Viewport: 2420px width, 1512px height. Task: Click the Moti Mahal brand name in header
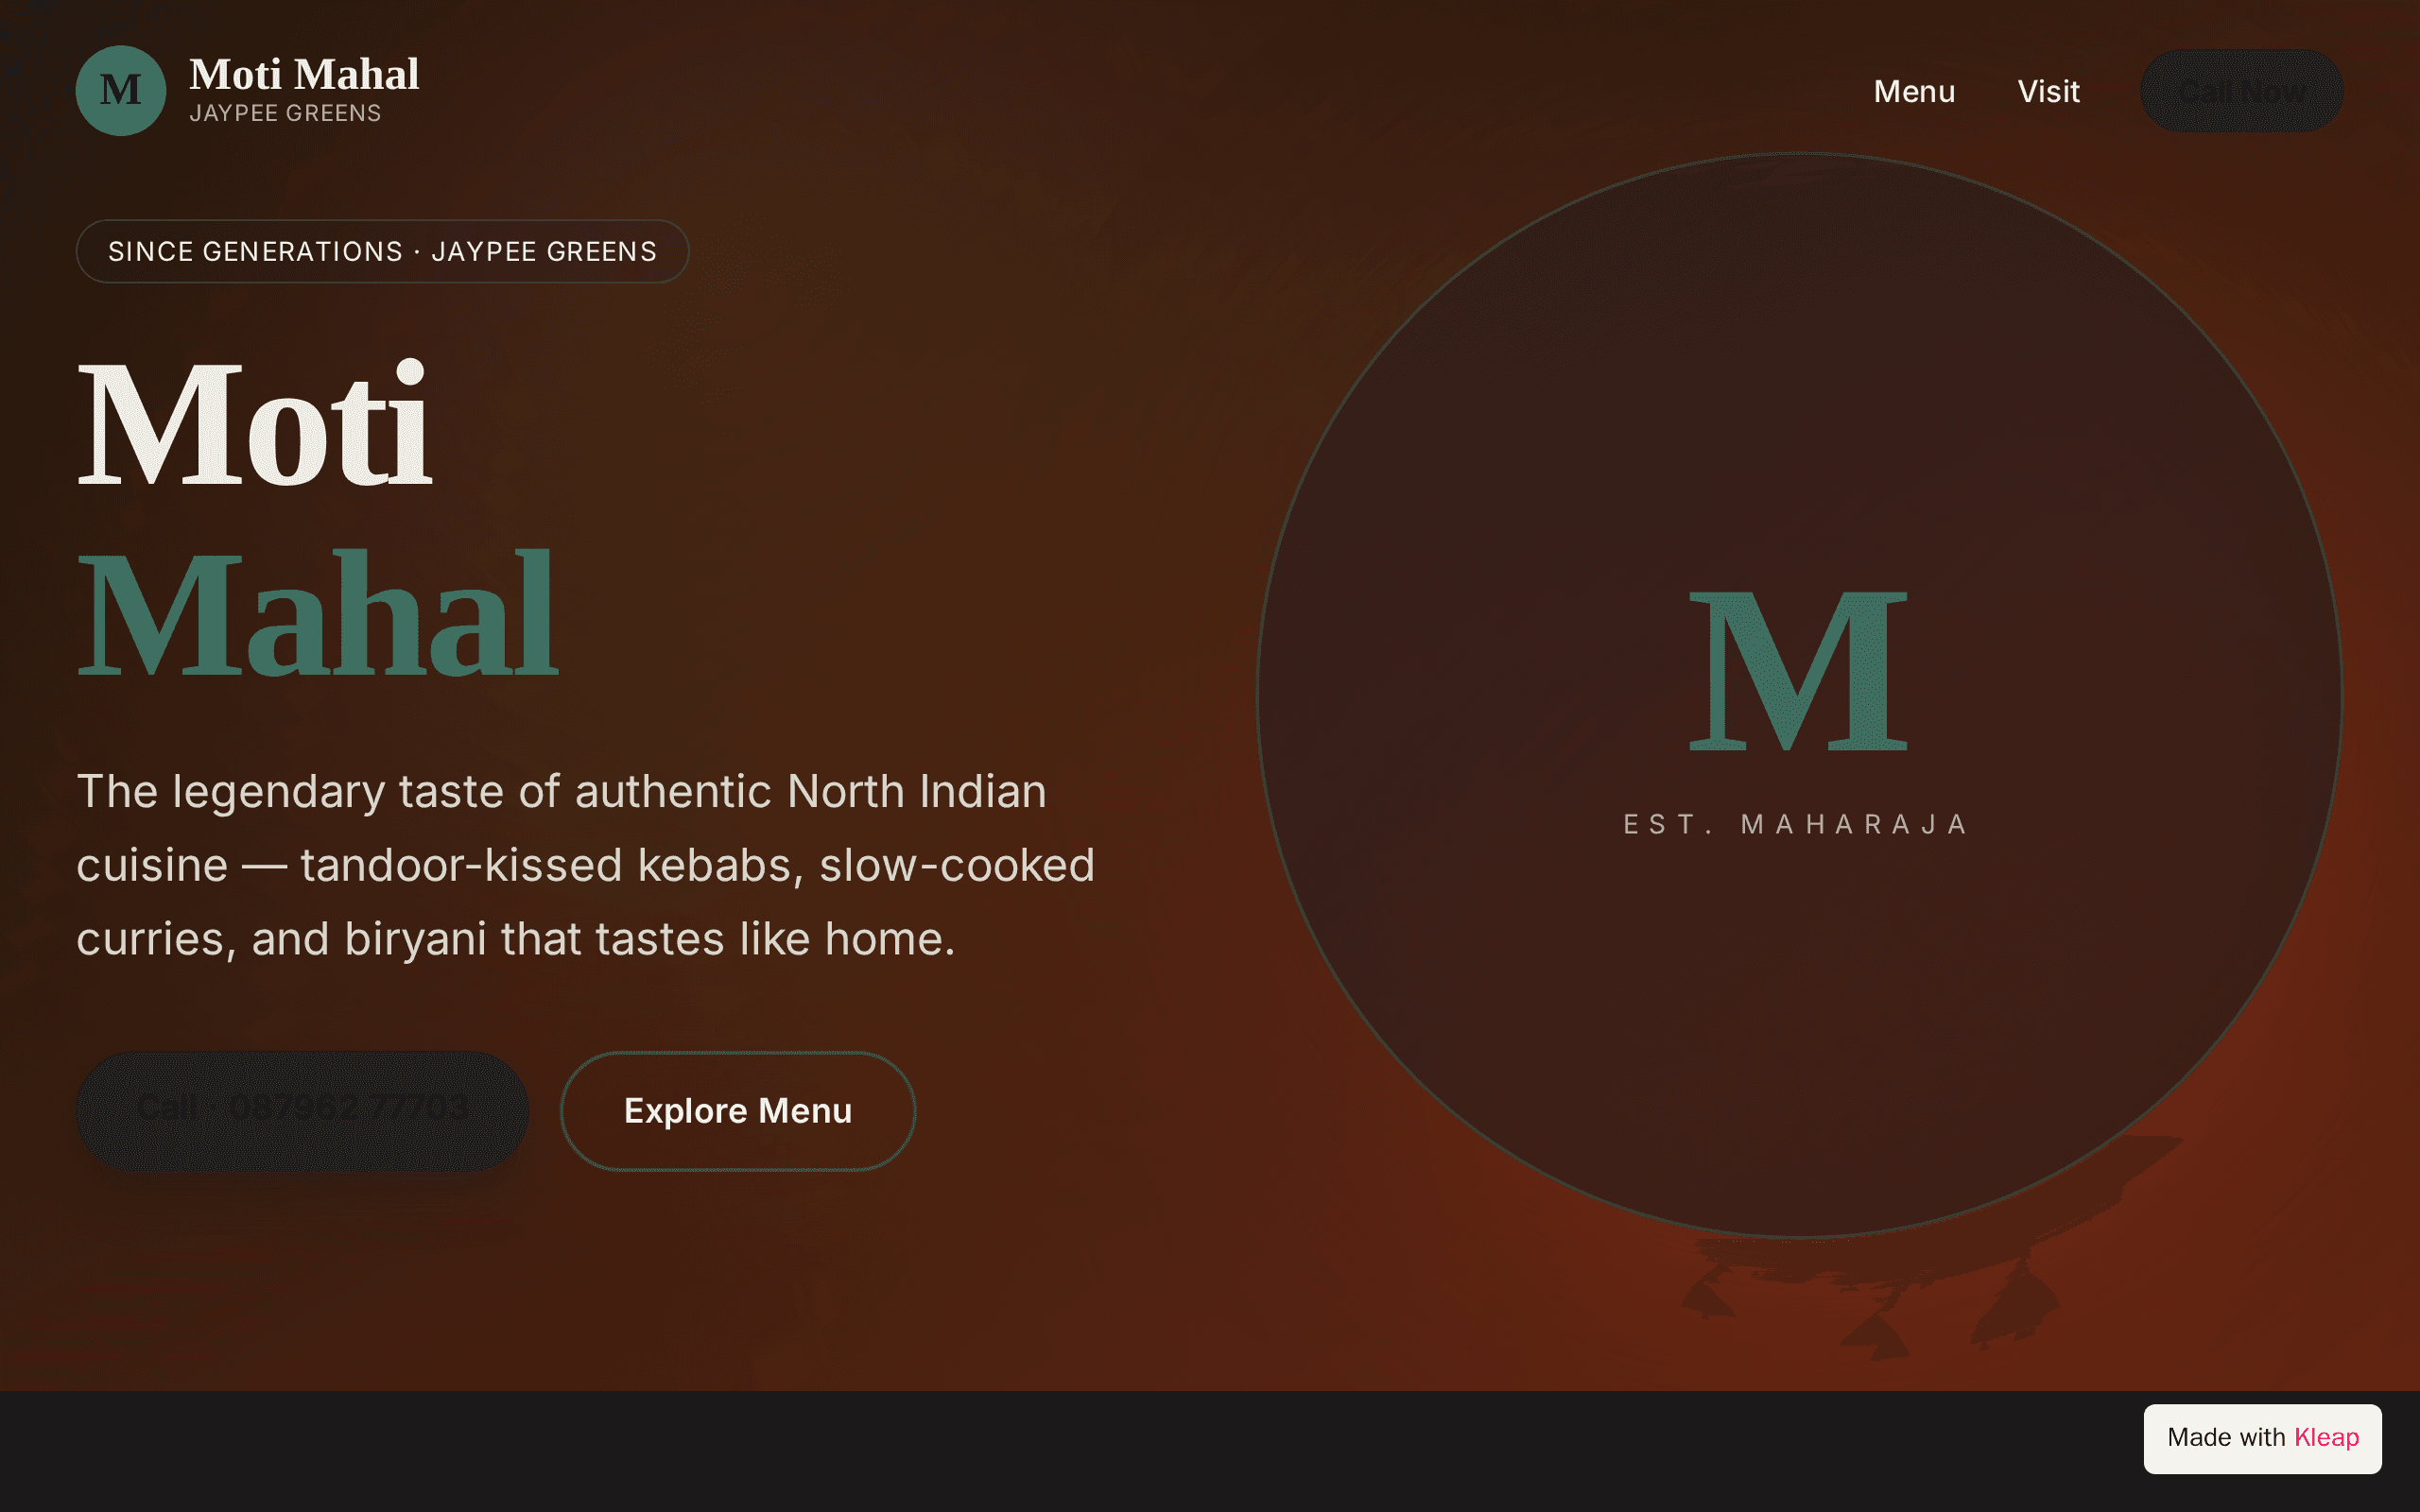[x=304, y=75]
